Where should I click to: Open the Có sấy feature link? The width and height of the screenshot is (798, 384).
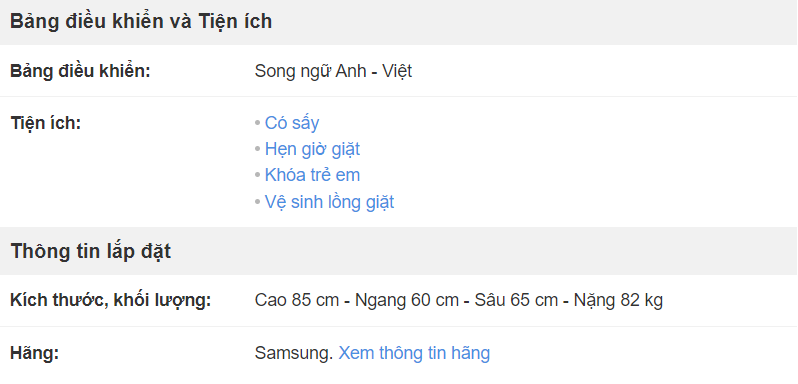pyautogui.click(x=292, y=124)
